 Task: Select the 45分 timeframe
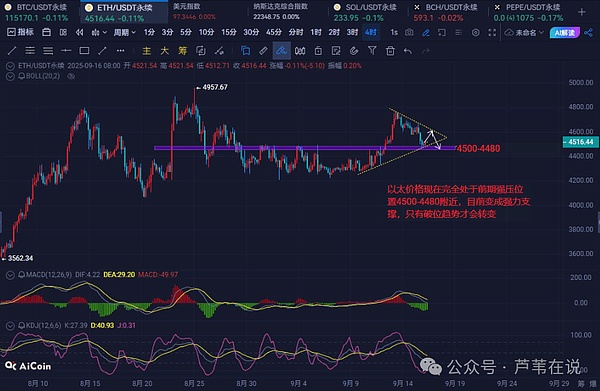(x=274, y=33)
